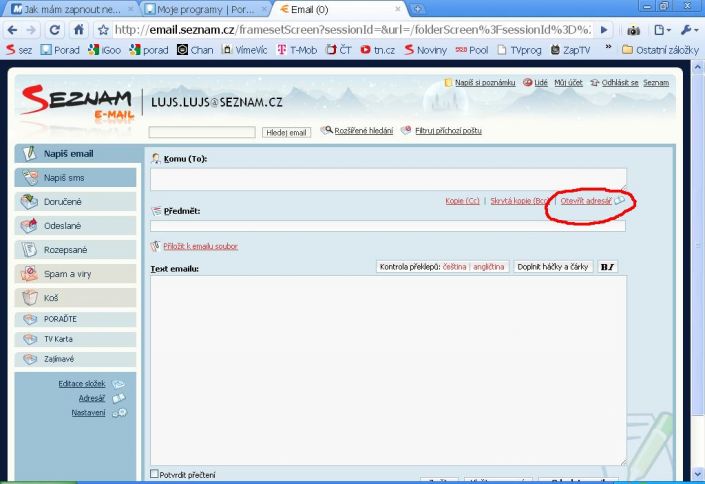
Task: Open the PORAĎTE folder
Action: (76, 319)
